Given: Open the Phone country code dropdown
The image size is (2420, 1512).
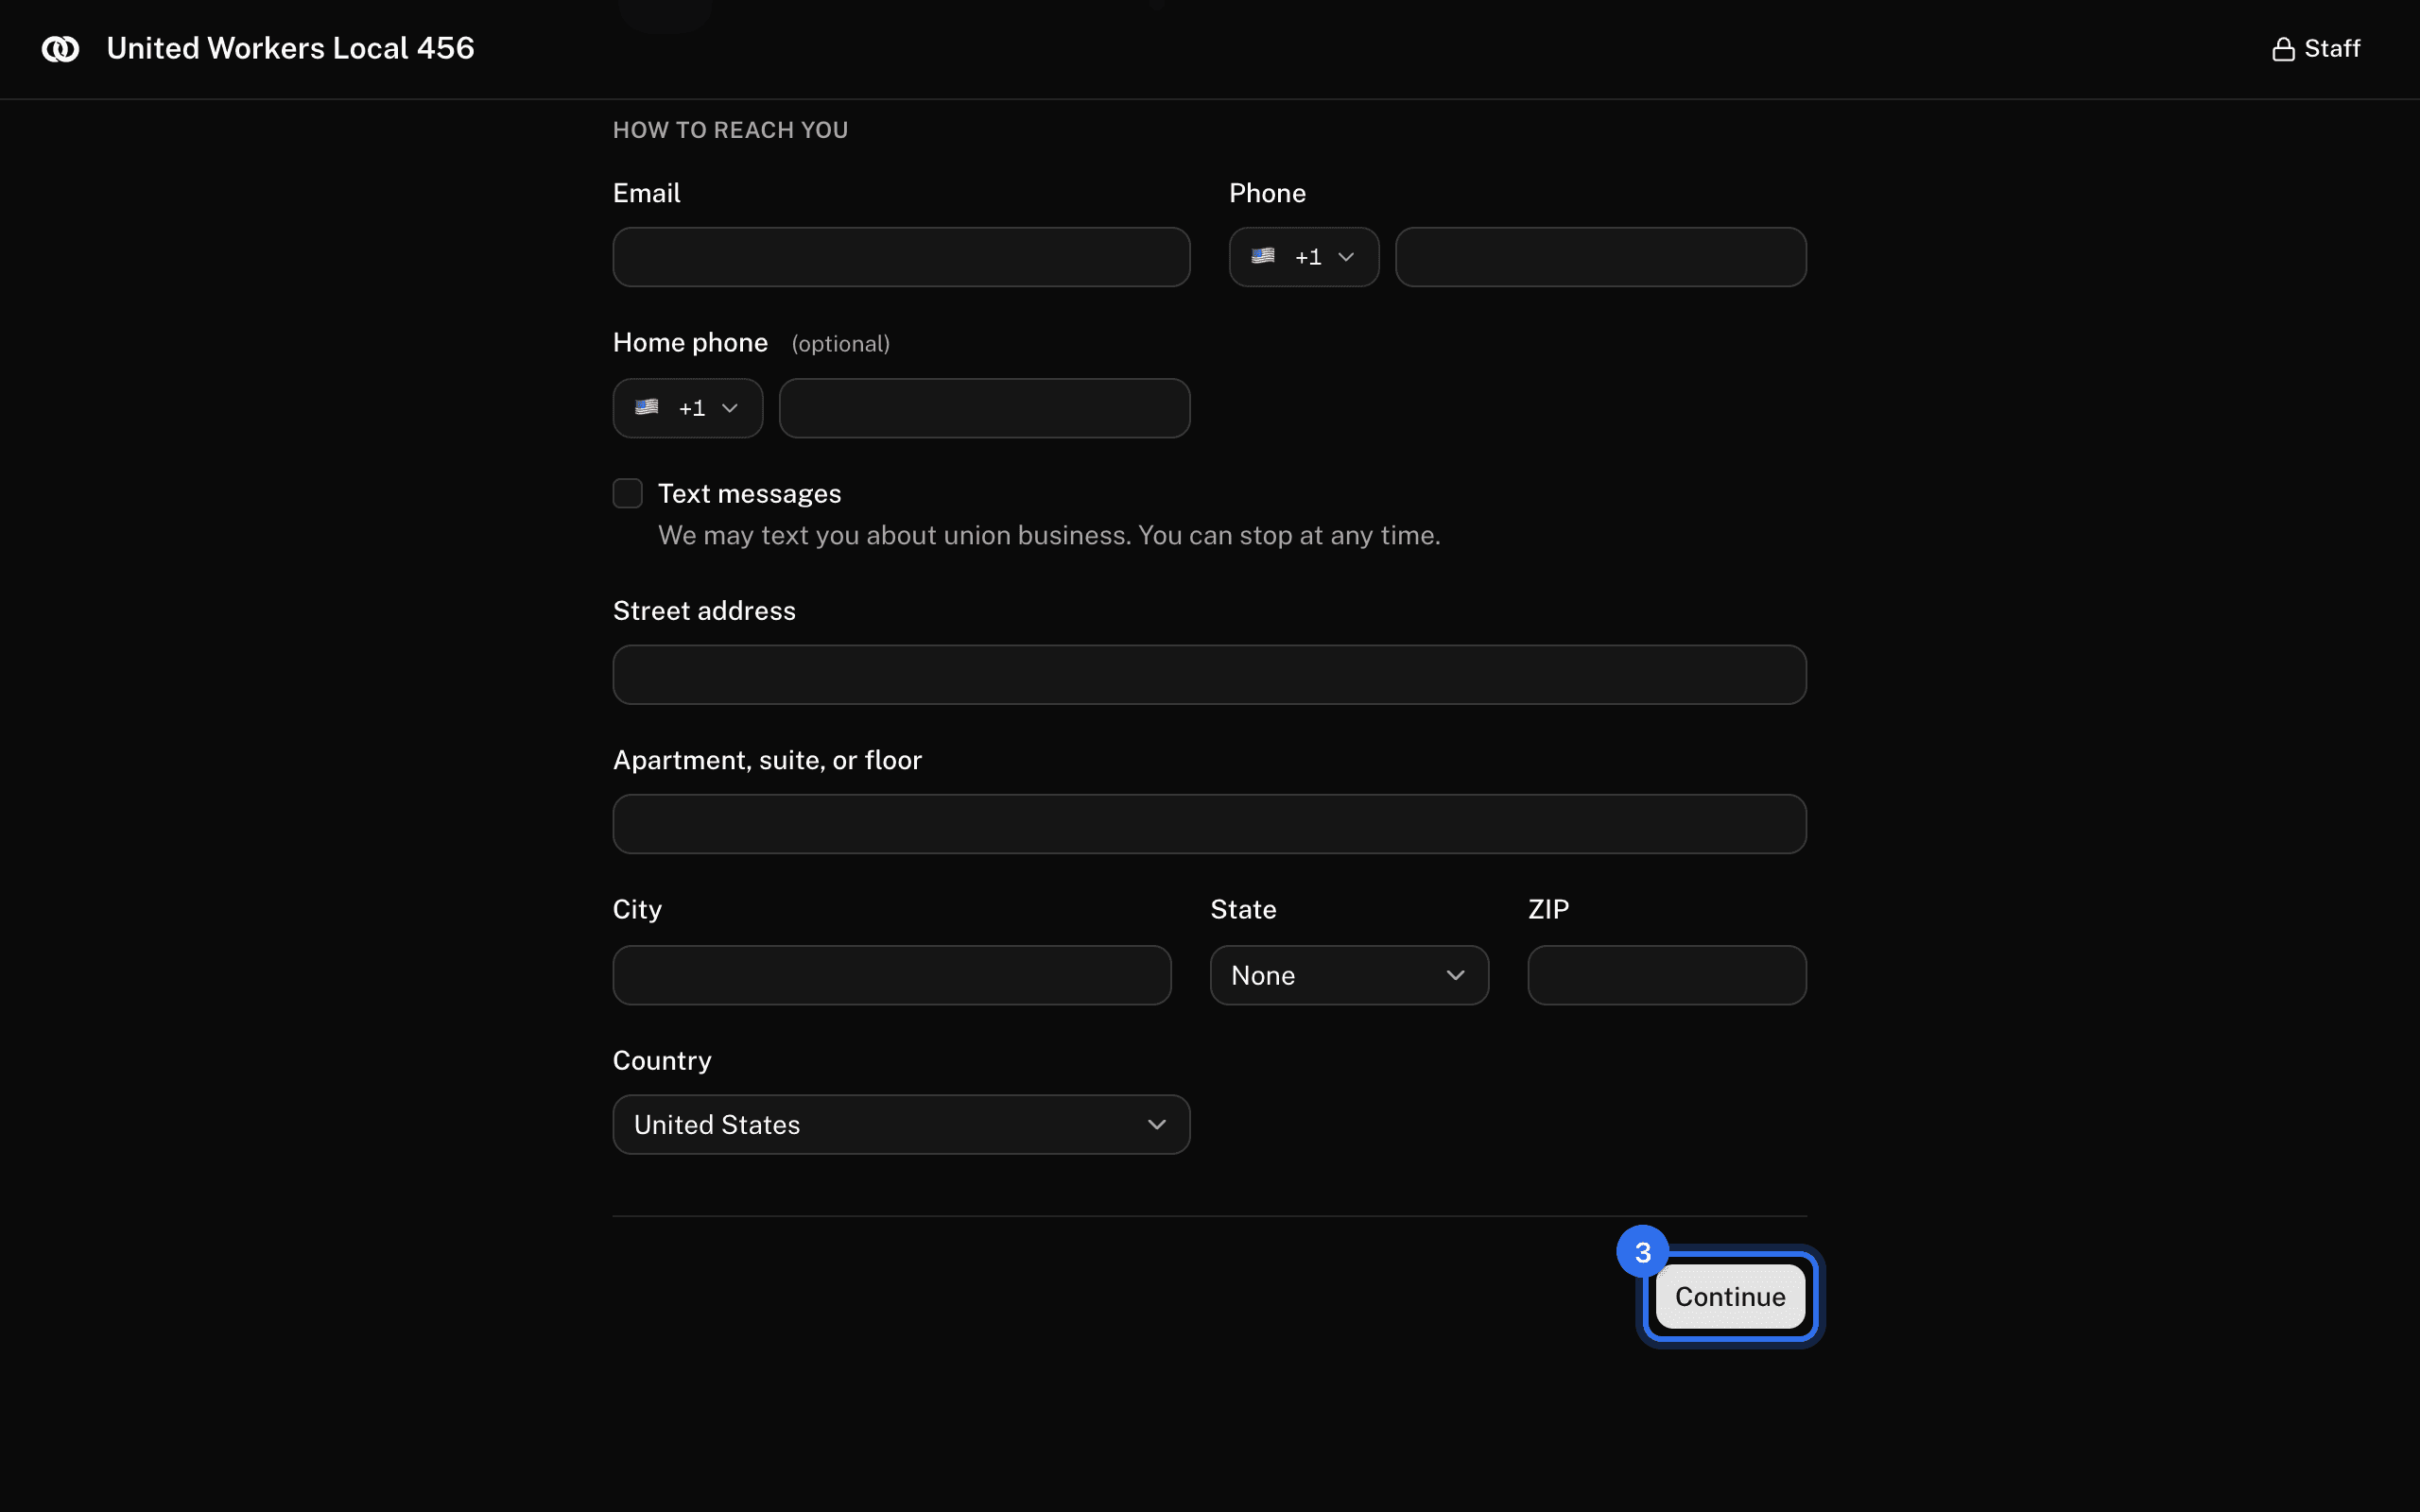Looking at the screenshot, I should (1304, 257).
